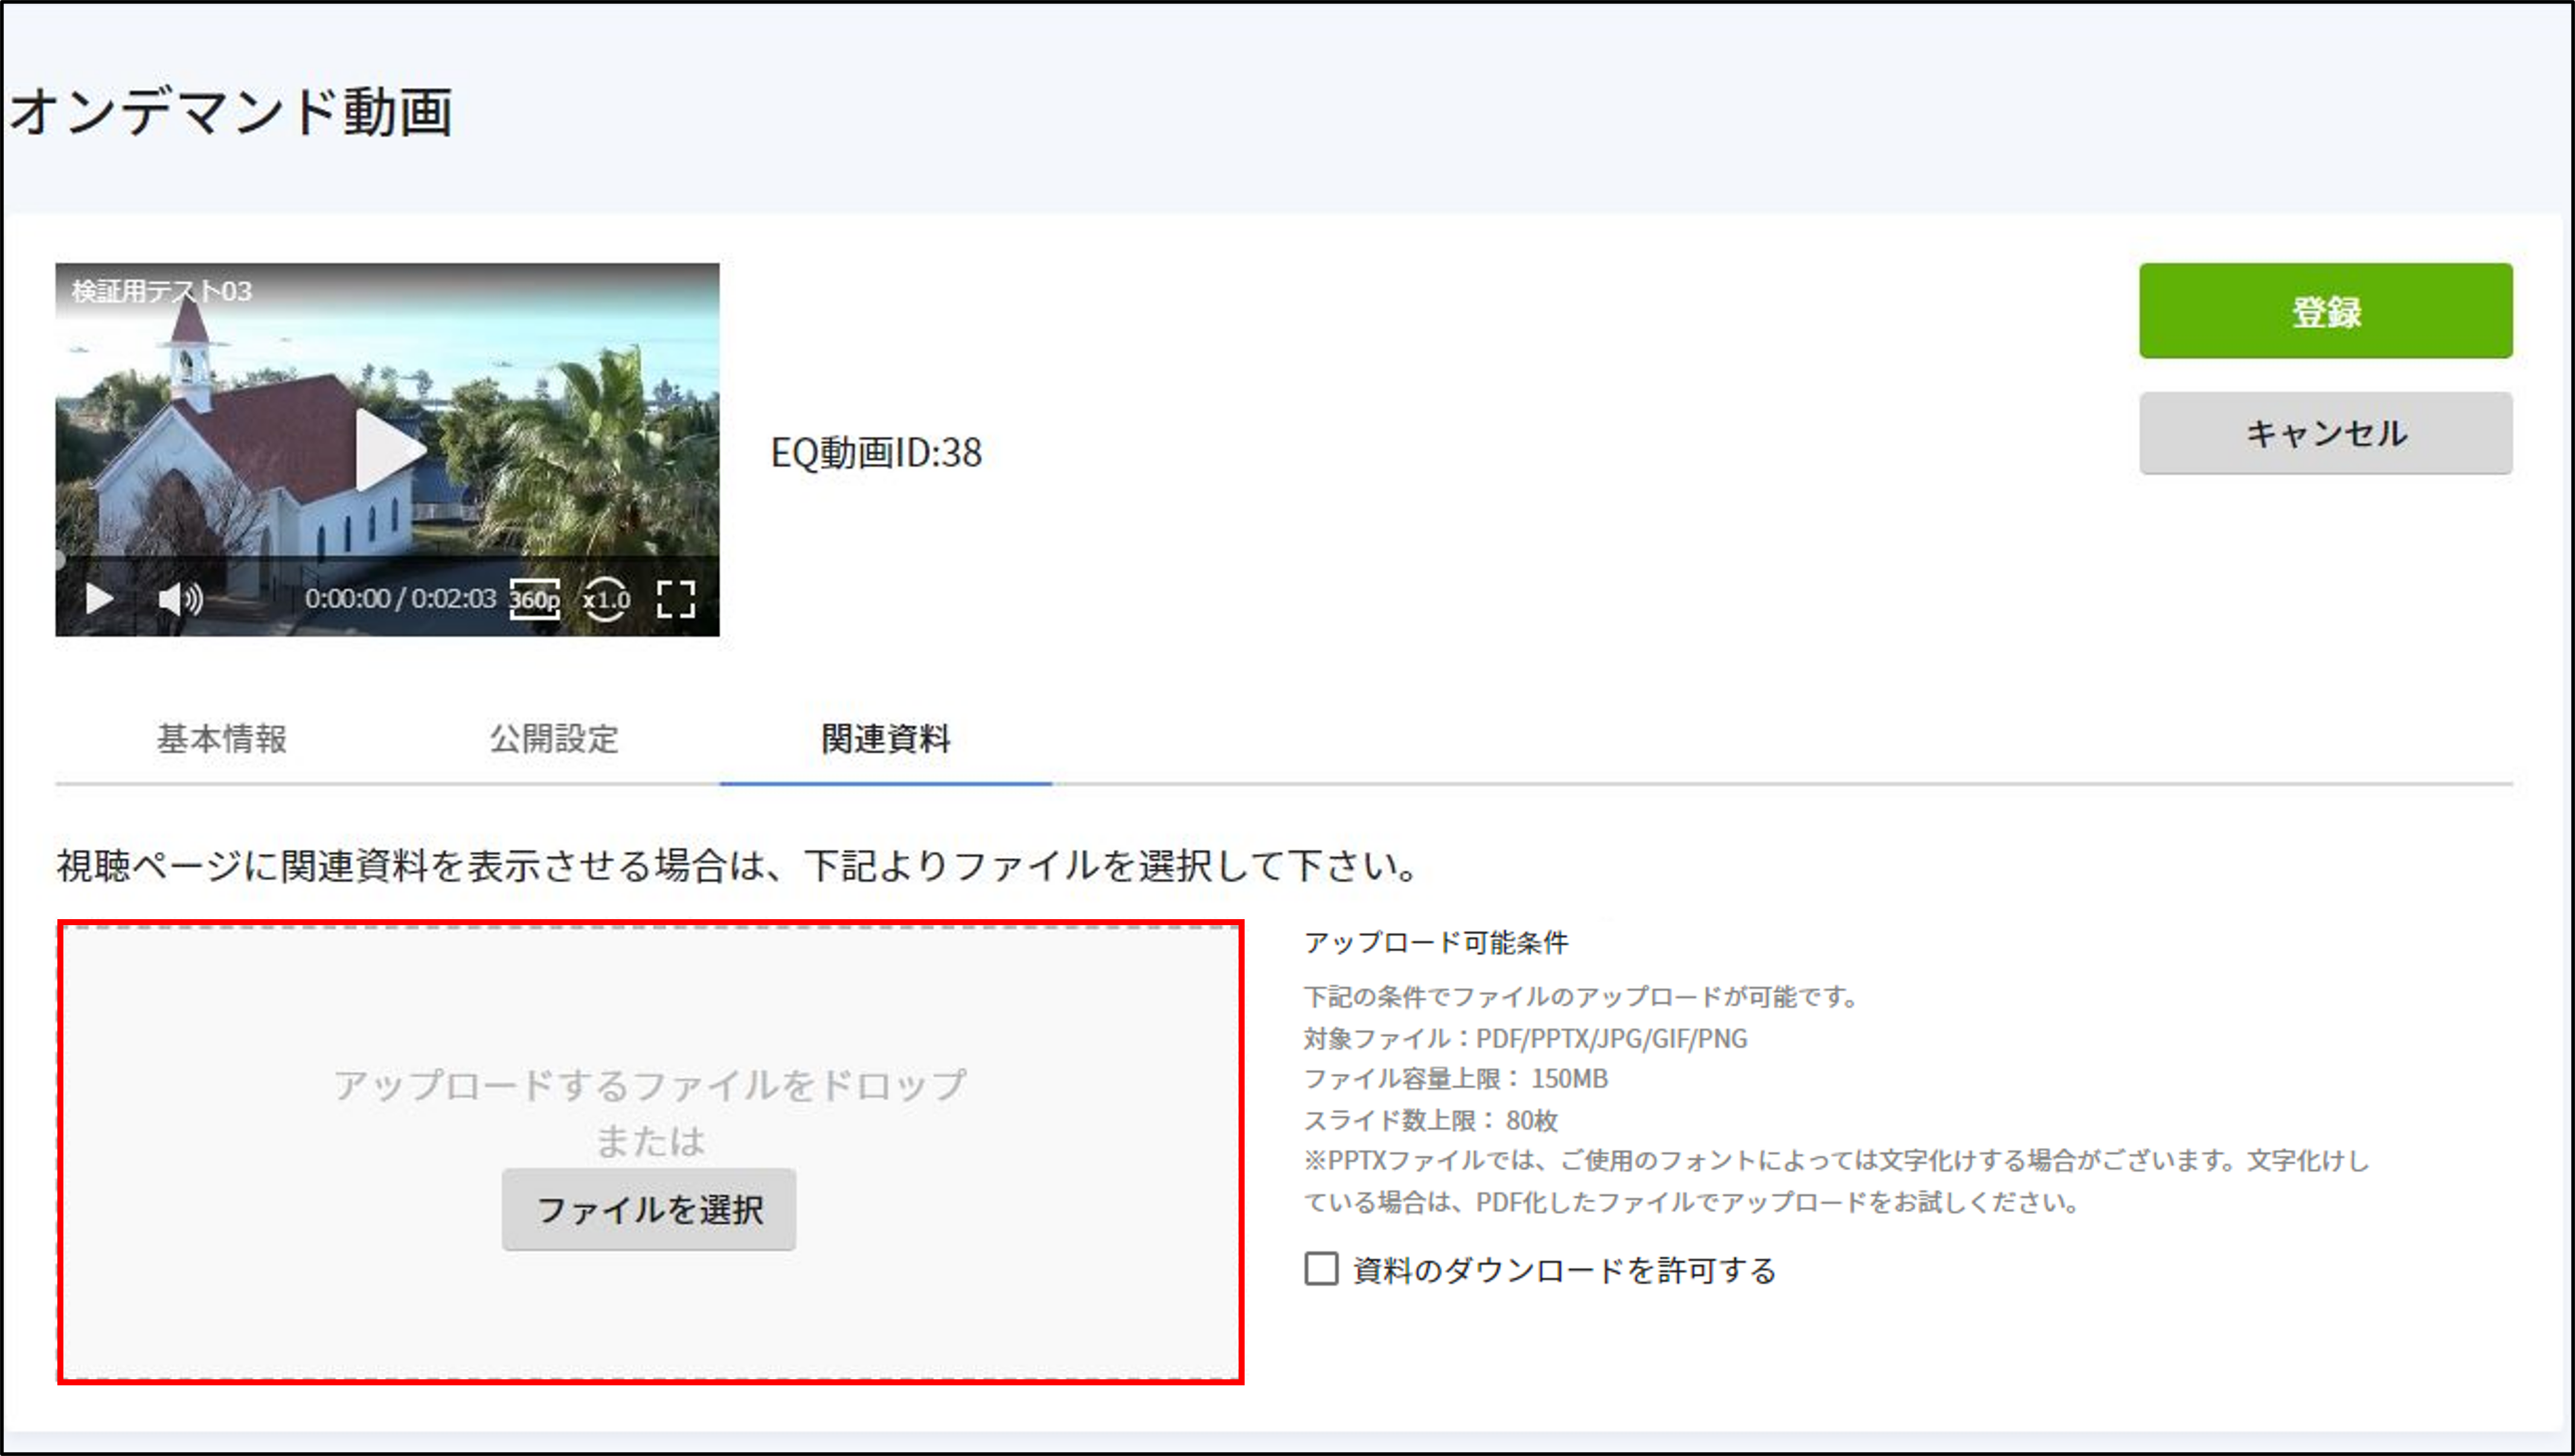
Task: Switch to the 公開設定 tab
Action: click(554, 738)
